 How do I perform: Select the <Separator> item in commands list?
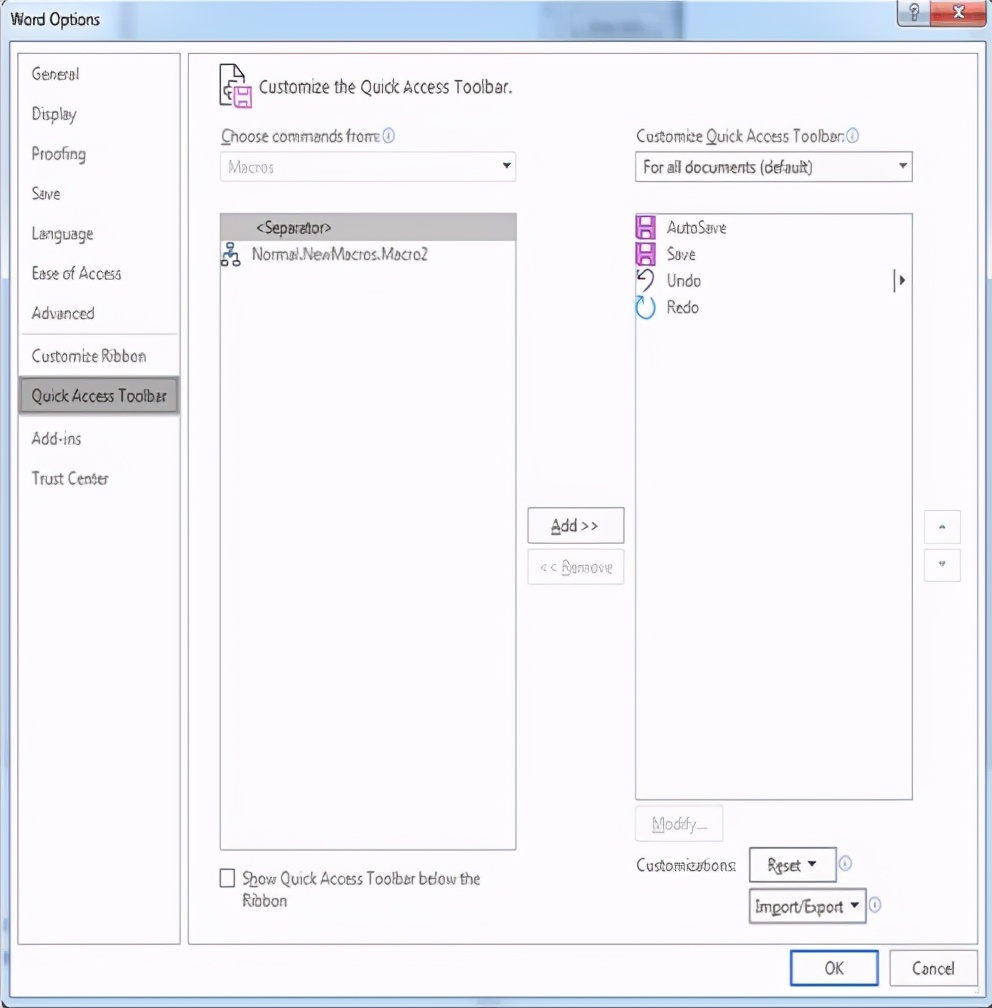pyautogui.click(x=368, y=228)
